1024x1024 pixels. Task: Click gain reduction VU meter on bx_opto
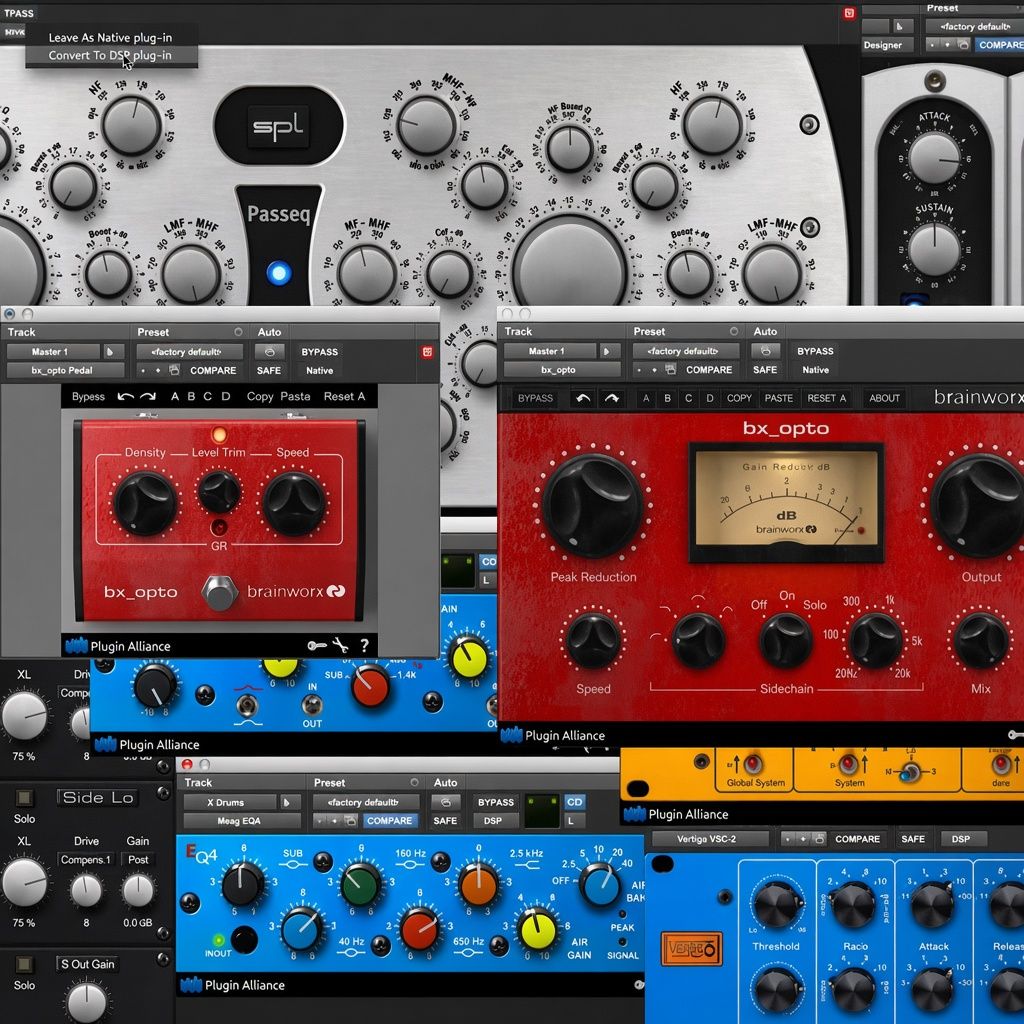coord(786,503)
